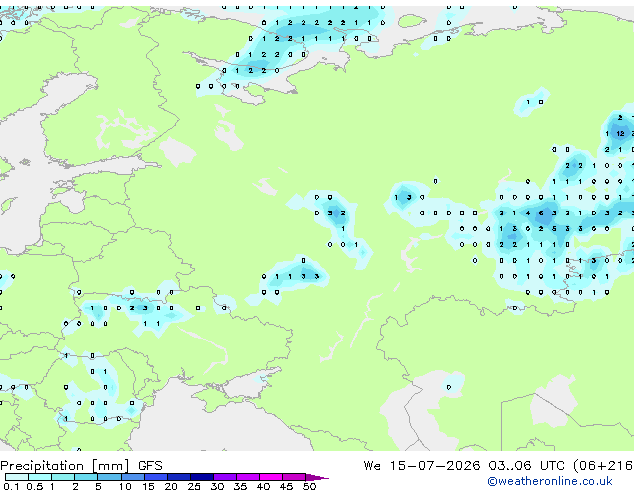Click the legend swatch between 30 and 35
Image resolution: width=634 pixels, height=490 pixels.
(x=225, y=477)
